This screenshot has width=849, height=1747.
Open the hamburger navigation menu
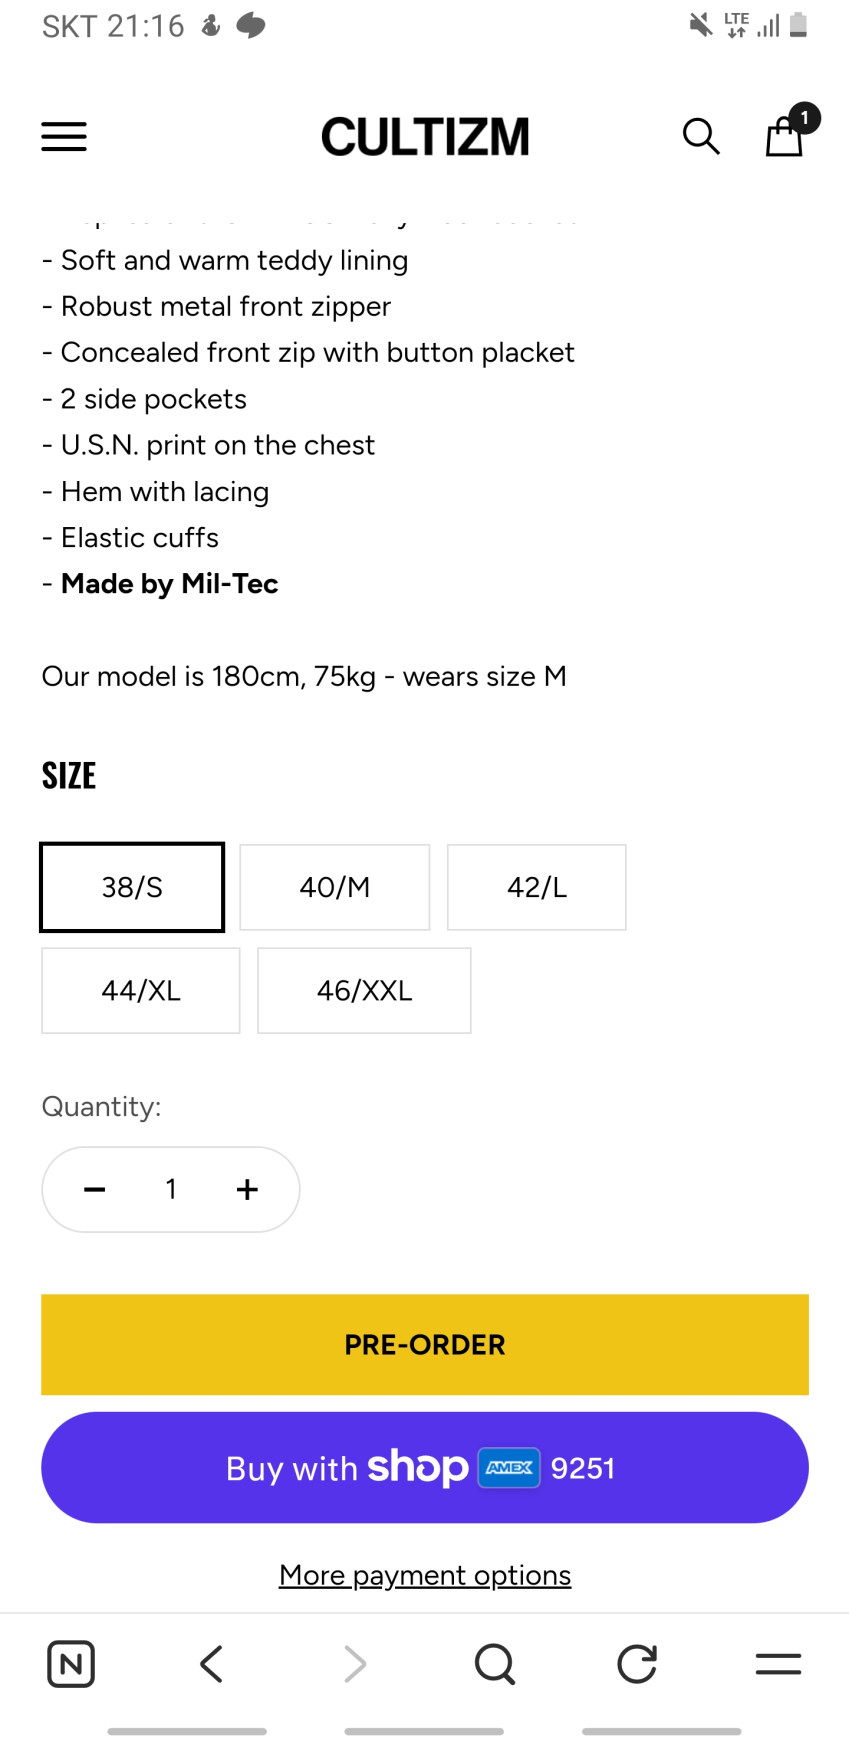point(64,136)
